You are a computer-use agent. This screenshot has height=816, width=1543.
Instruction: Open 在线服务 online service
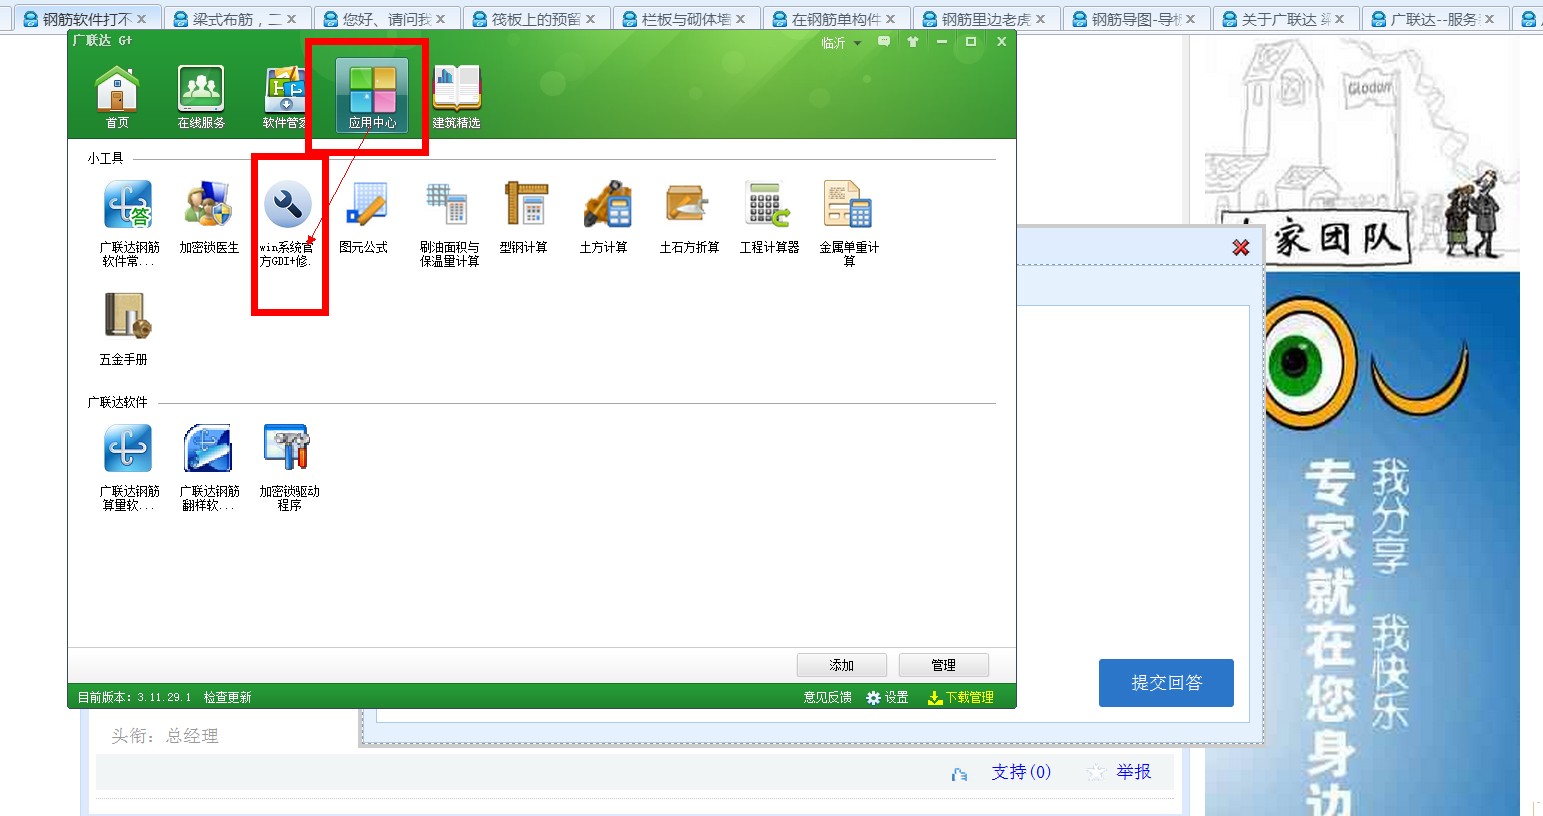click(x=201, y=97)
